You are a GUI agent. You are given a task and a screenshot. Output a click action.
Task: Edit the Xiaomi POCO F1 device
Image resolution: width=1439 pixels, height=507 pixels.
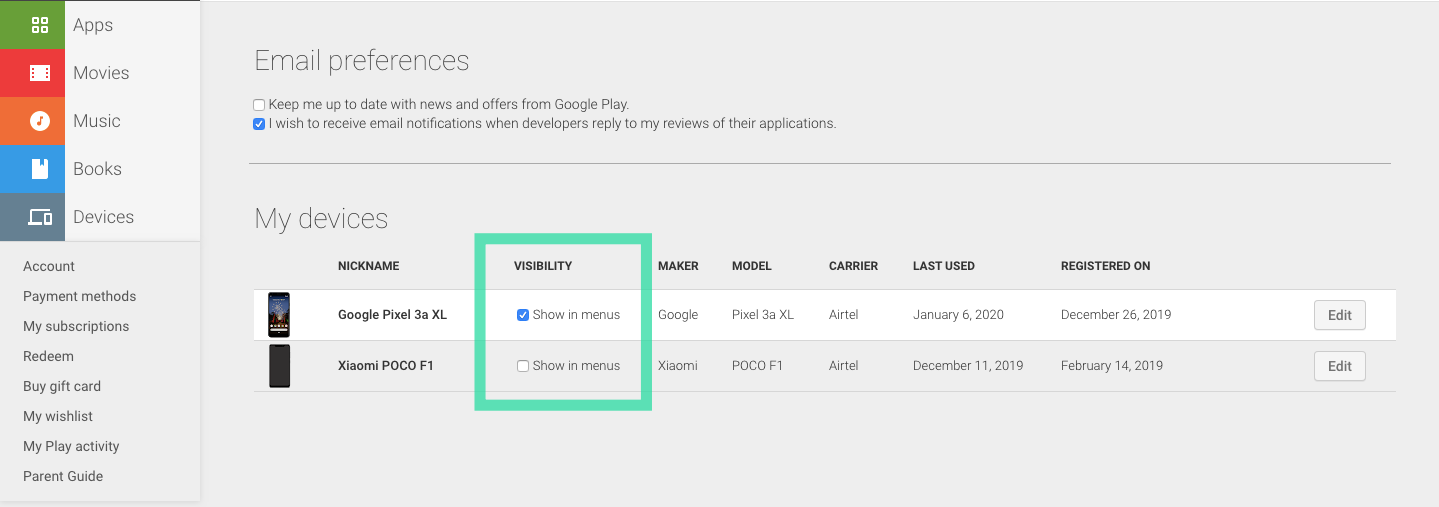click(1339, 366)
